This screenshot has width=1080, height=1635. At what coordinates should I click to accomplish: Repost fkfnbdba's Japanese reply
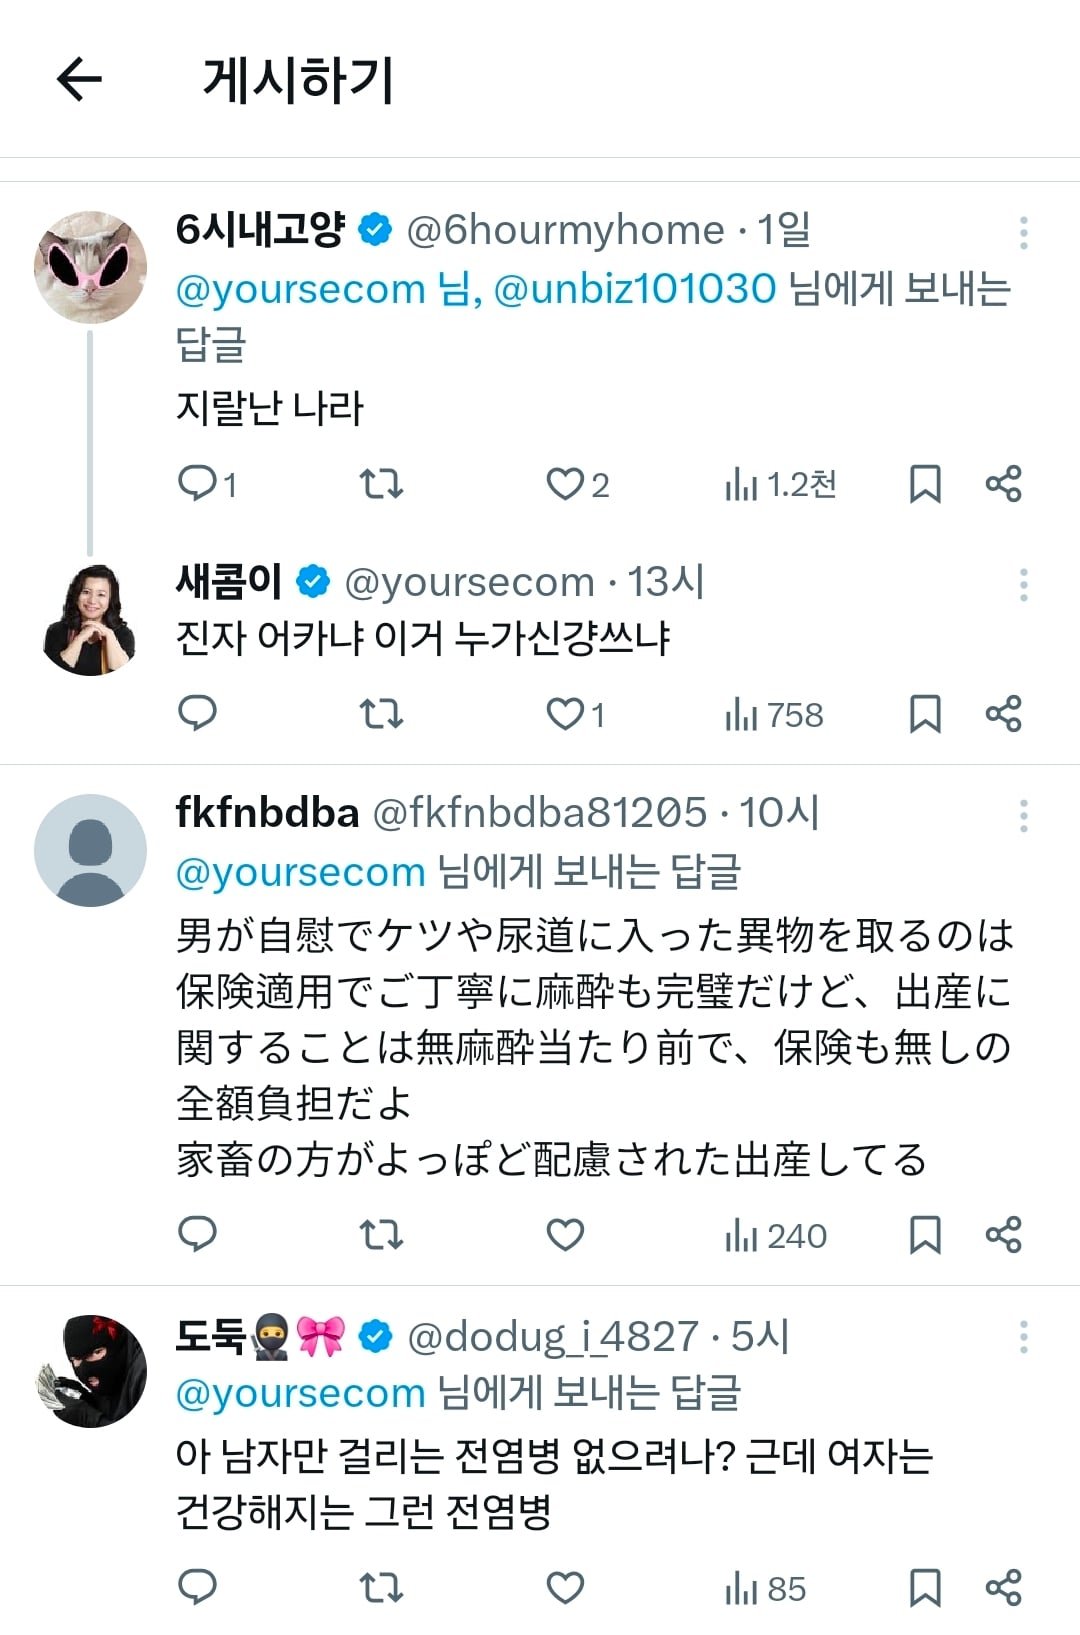coord(381,1235)
